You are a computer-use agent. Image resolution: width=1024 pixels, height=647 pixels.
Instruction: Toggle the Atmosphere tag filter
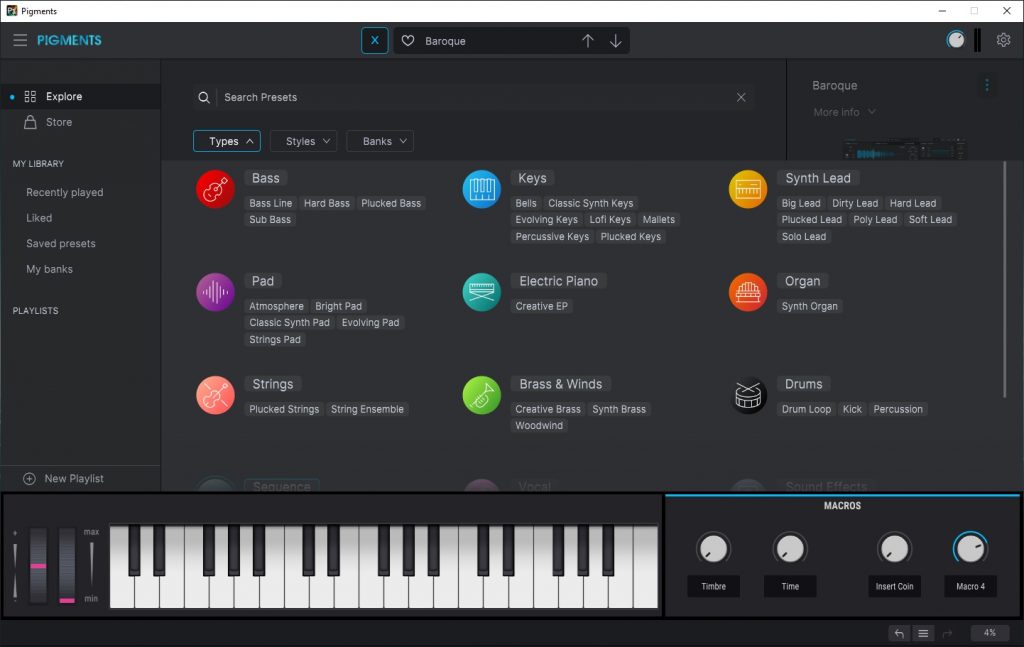tap(276, 306)
